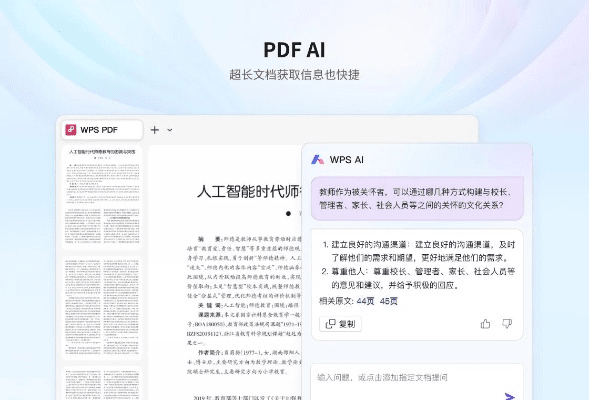
Task: Click the document title 人工智能时代
Action: pos(249,192)
